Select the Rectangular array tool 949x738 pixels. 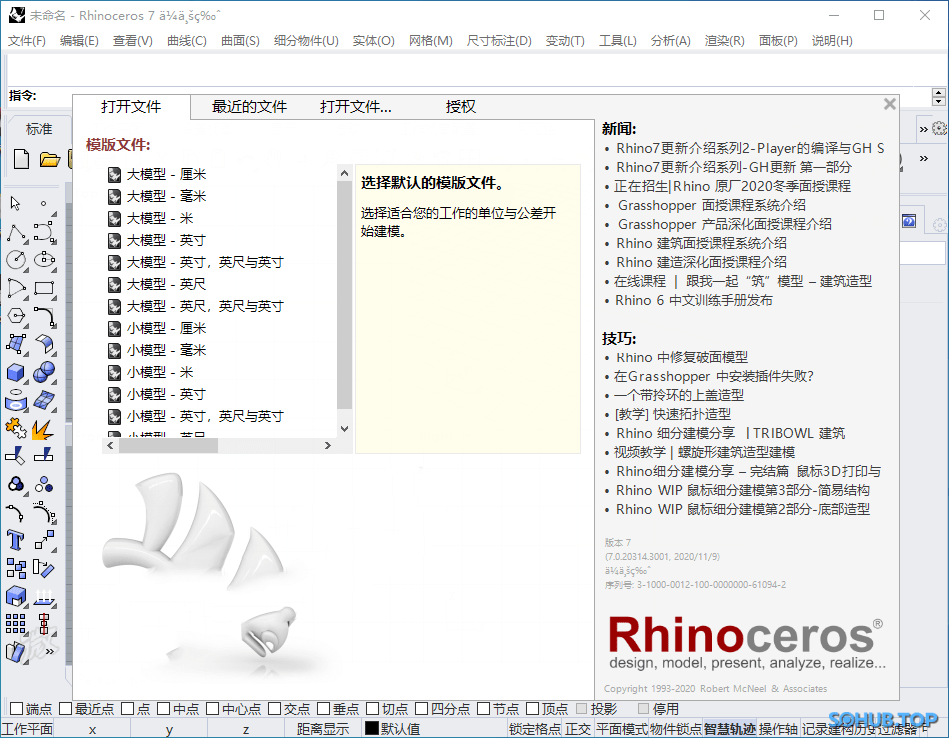[16, 623]
